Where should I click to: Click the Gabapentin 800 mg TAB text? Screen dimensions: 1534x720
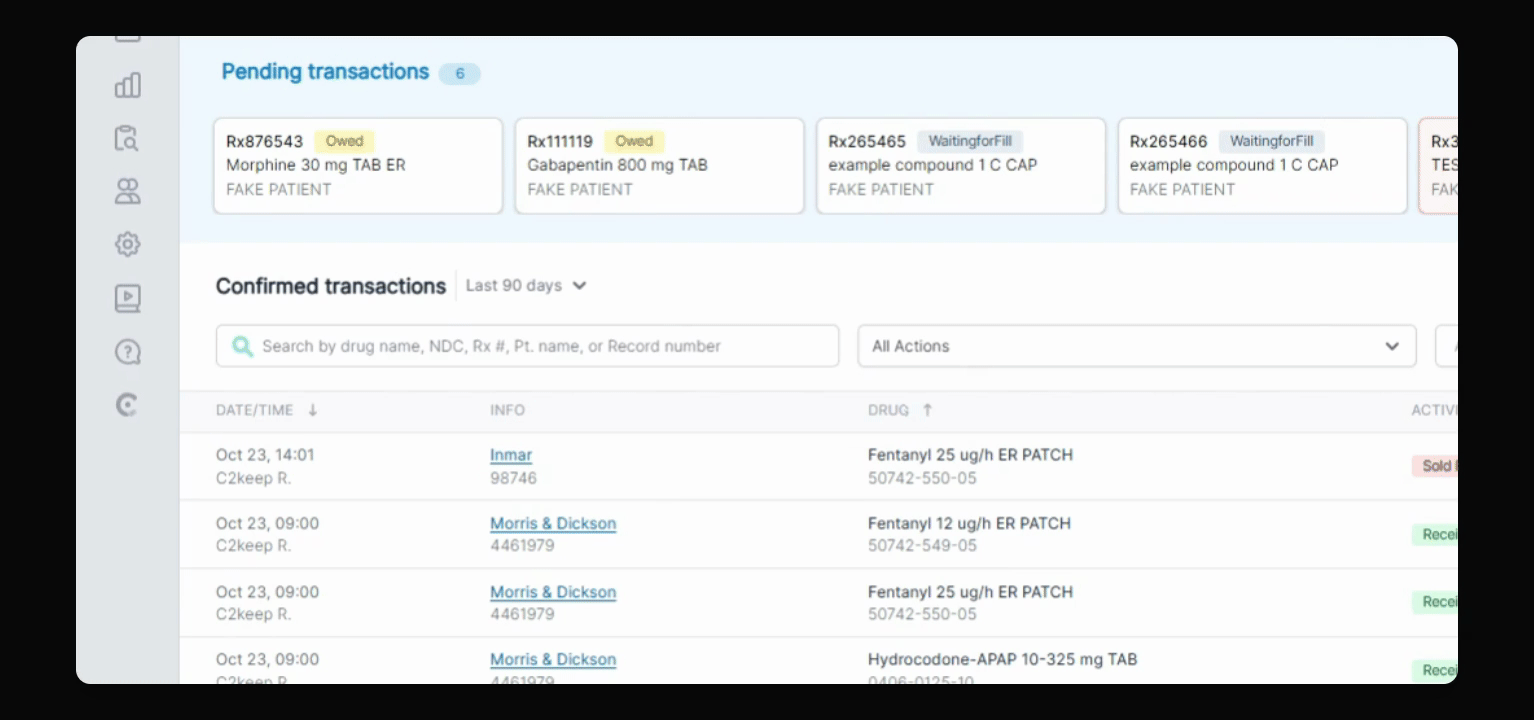[617, 165]
